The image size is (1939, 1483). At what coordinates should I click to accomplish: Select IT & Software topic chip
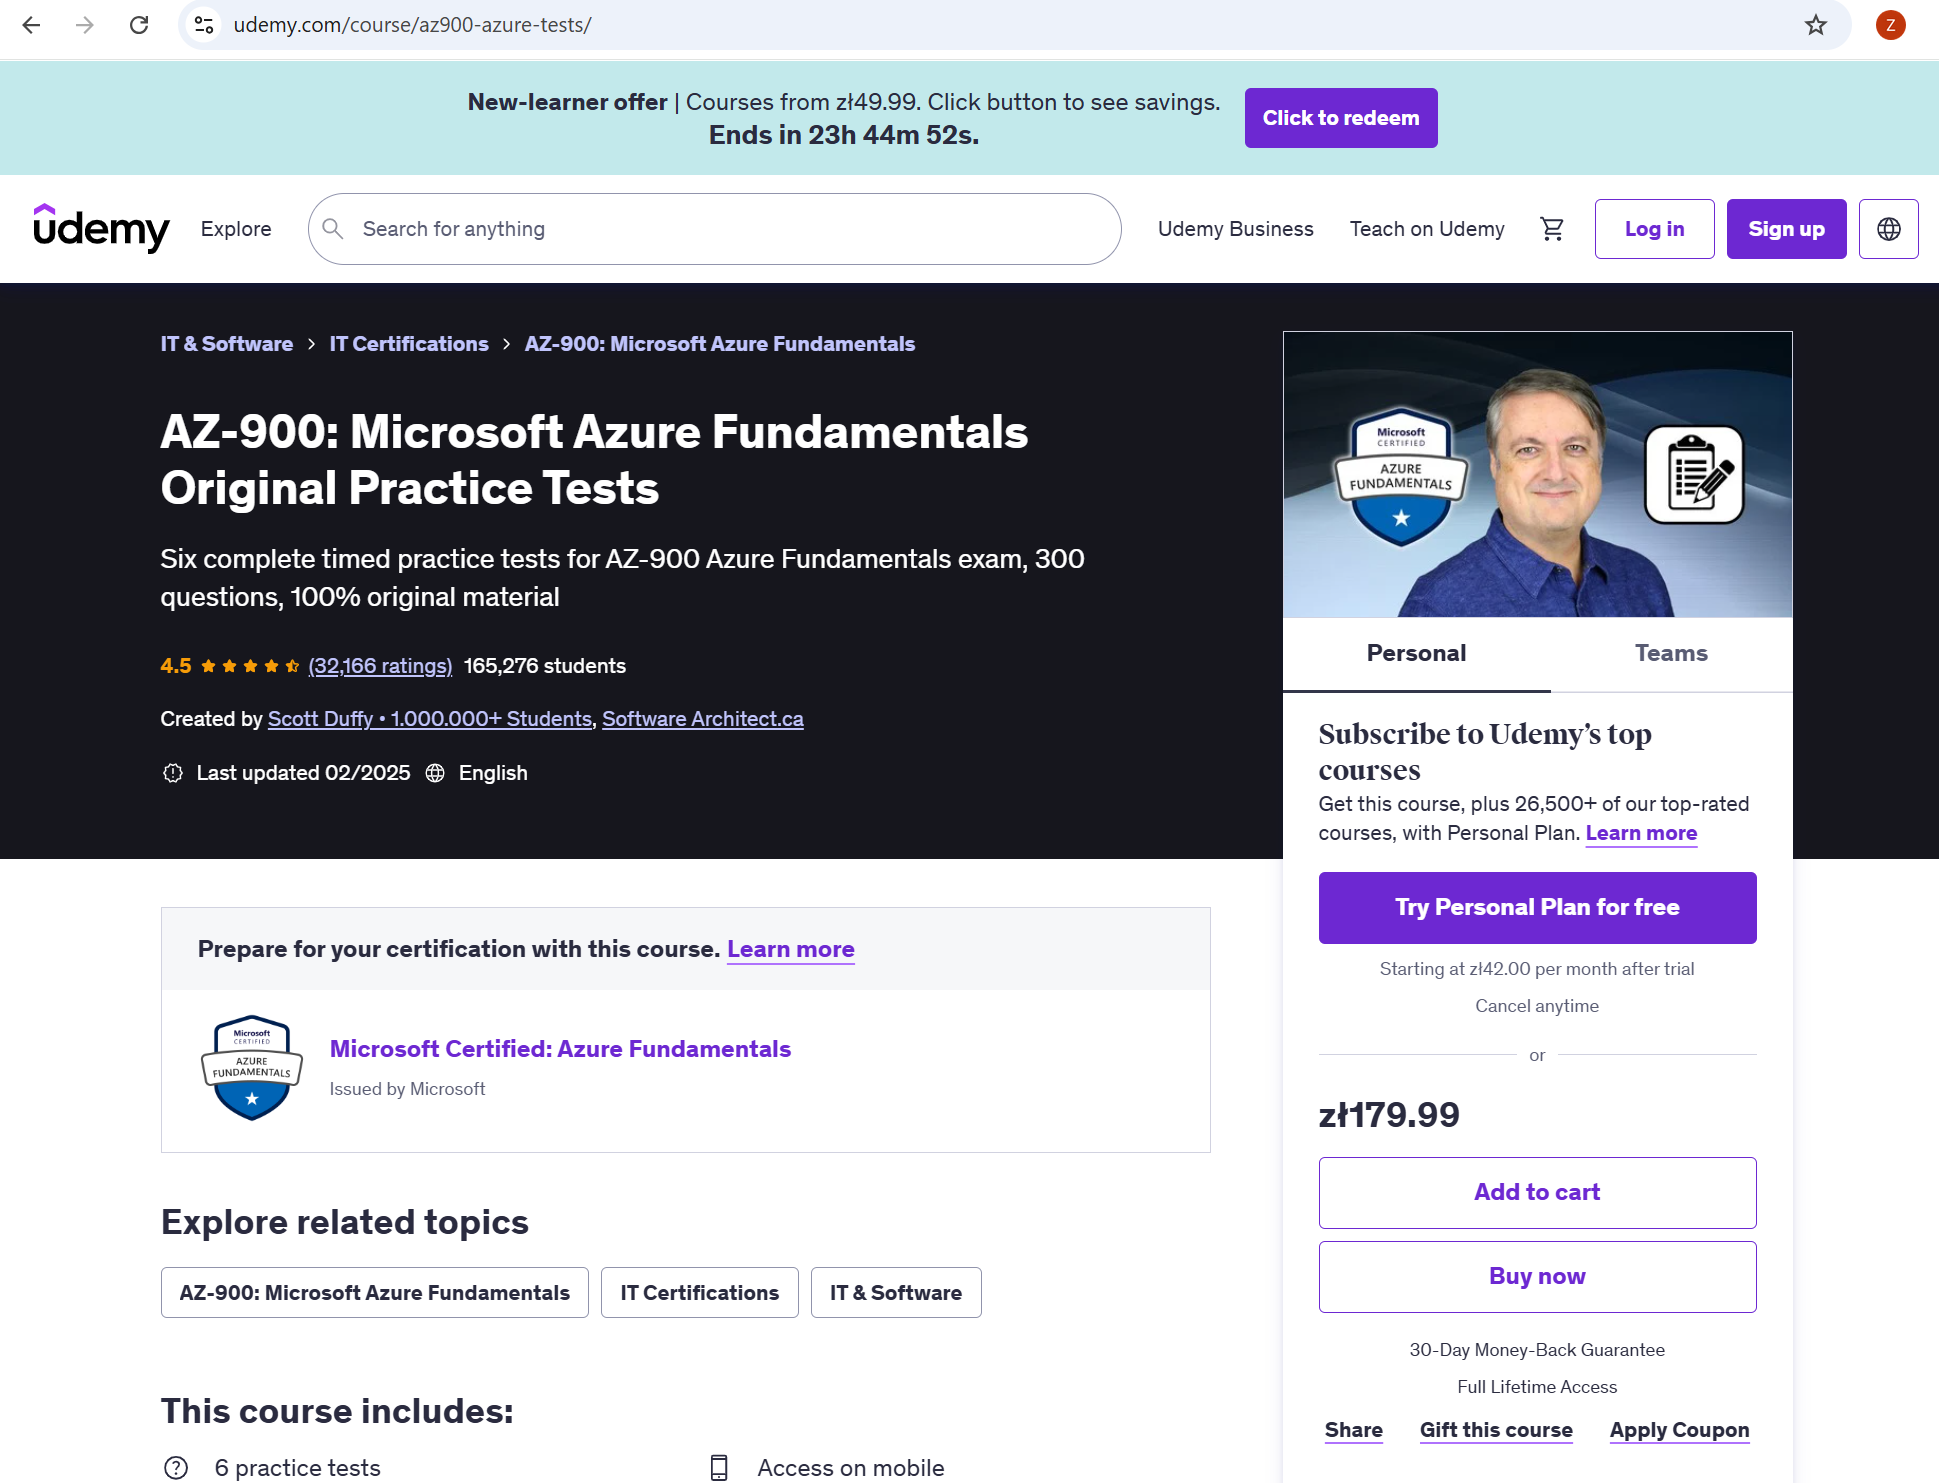pyautogui.click(x=896, y=1293)
